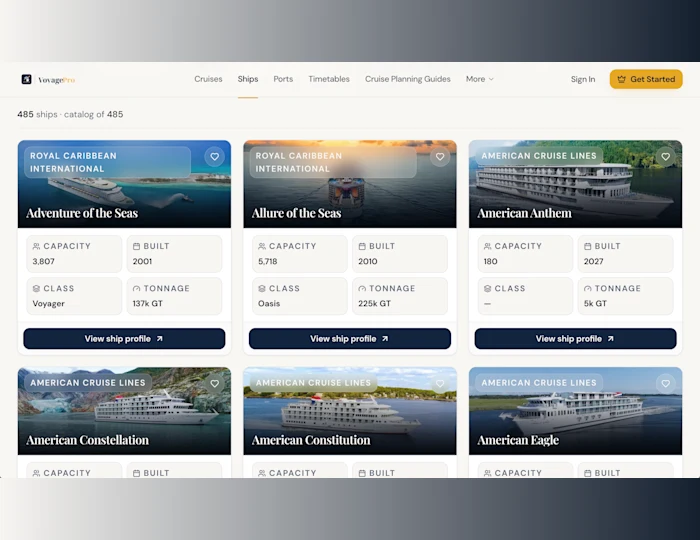The width and height of the screenshot is (700, 540).
Task: Click the class layers icon on Allure of the Seas
Action: [x=262, y=289]
